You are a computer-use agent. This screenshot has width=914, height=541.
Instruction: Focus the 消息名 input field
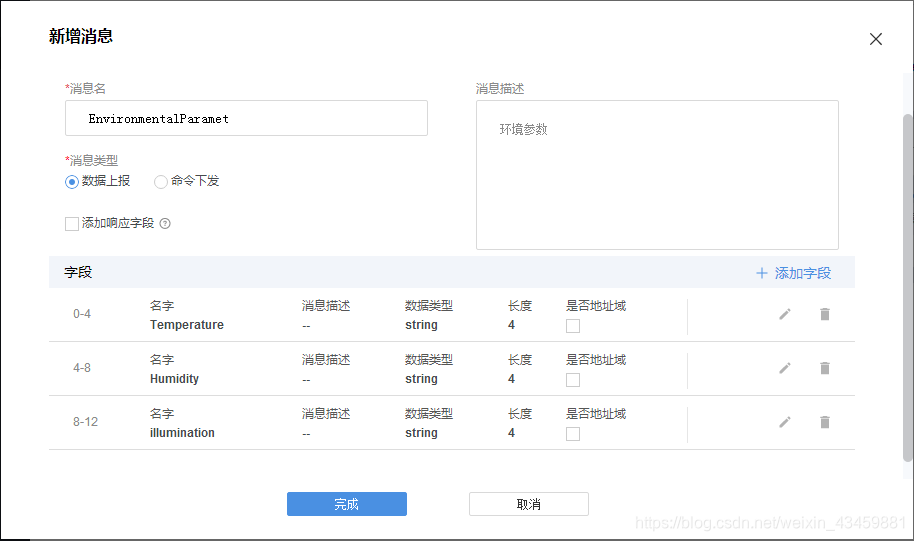246,118
